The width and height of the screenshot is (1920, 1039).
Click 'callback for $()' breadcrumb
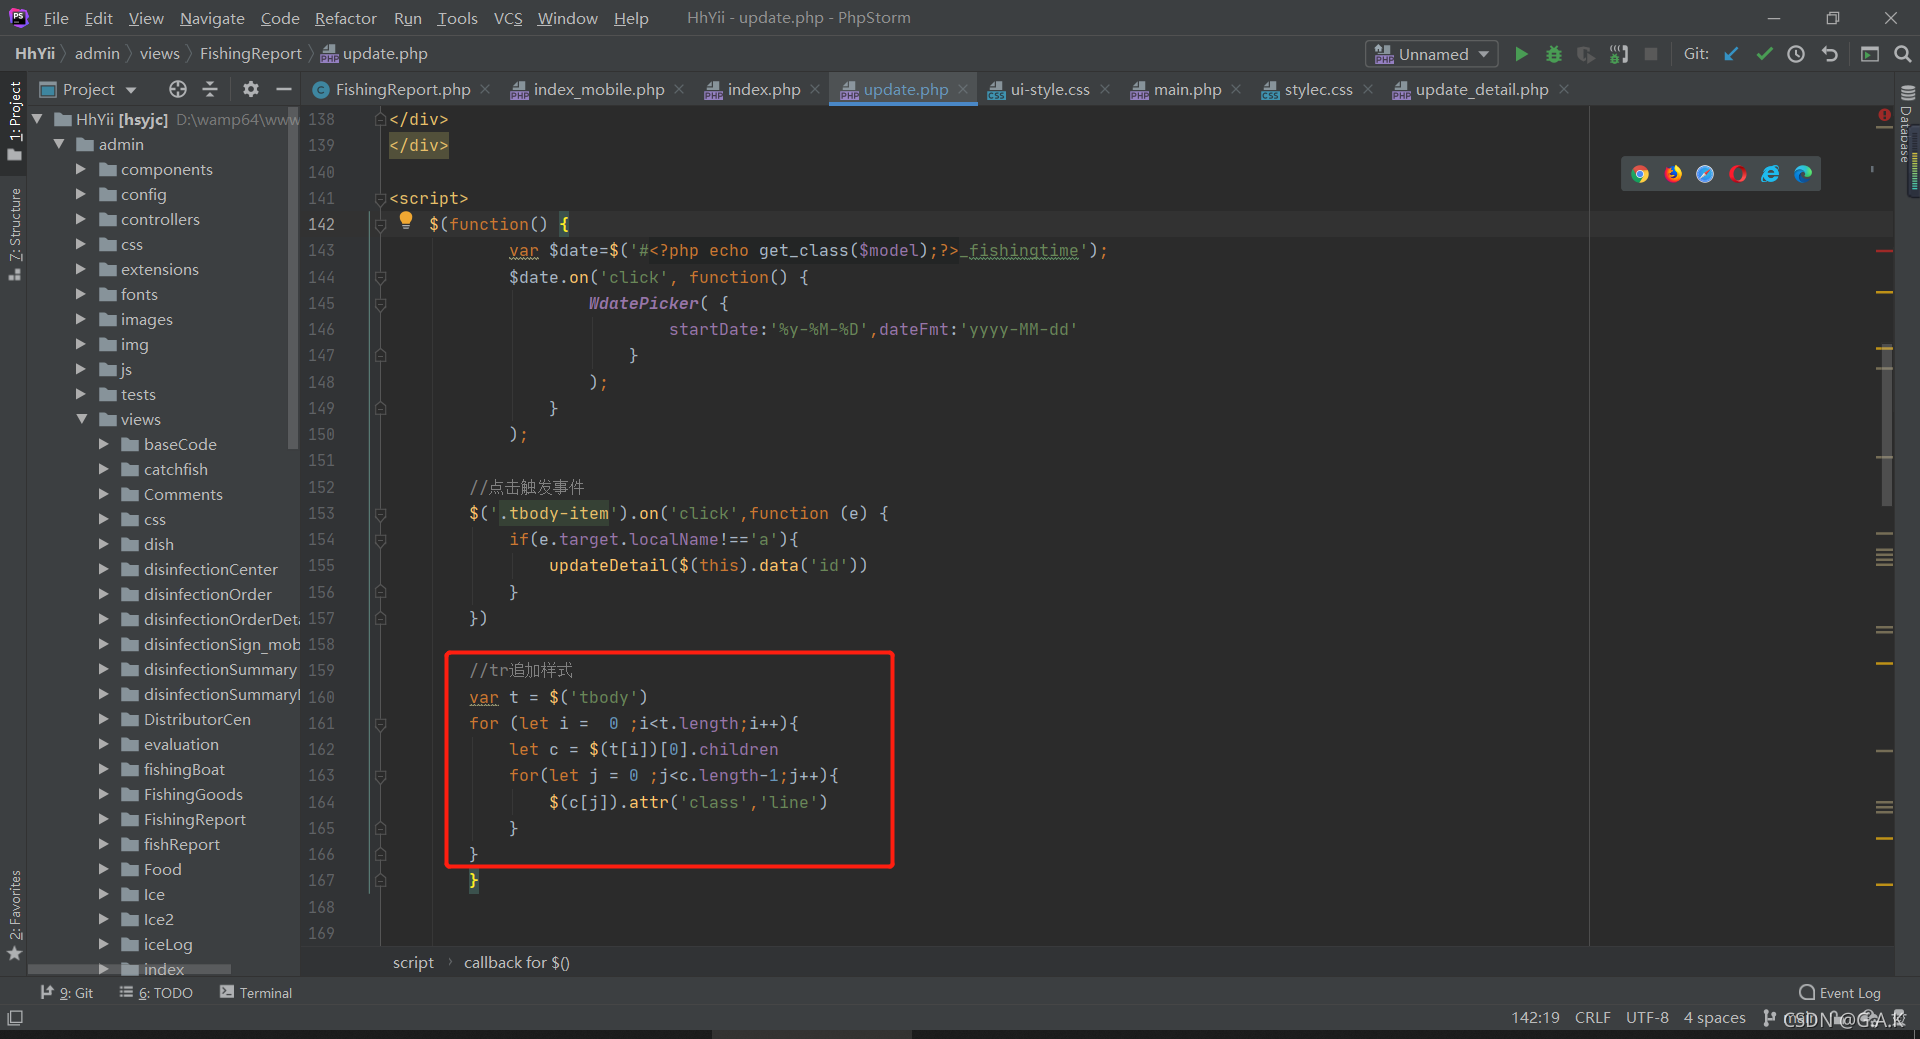tap(516, 963)
